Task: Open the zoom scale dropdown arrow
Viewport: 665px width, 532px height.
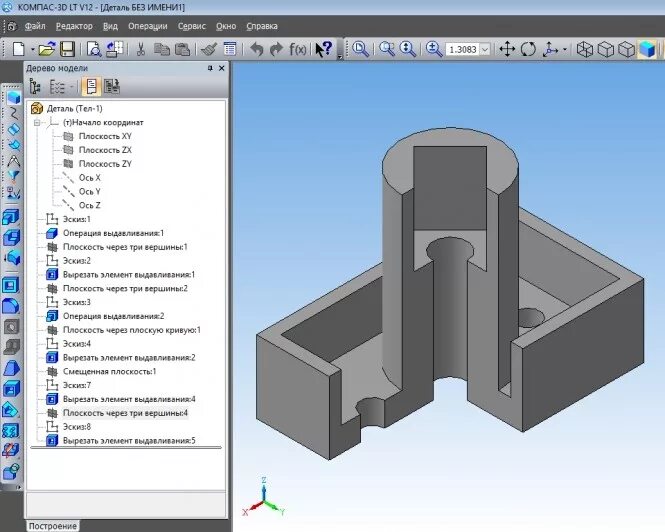Action: 485,49
